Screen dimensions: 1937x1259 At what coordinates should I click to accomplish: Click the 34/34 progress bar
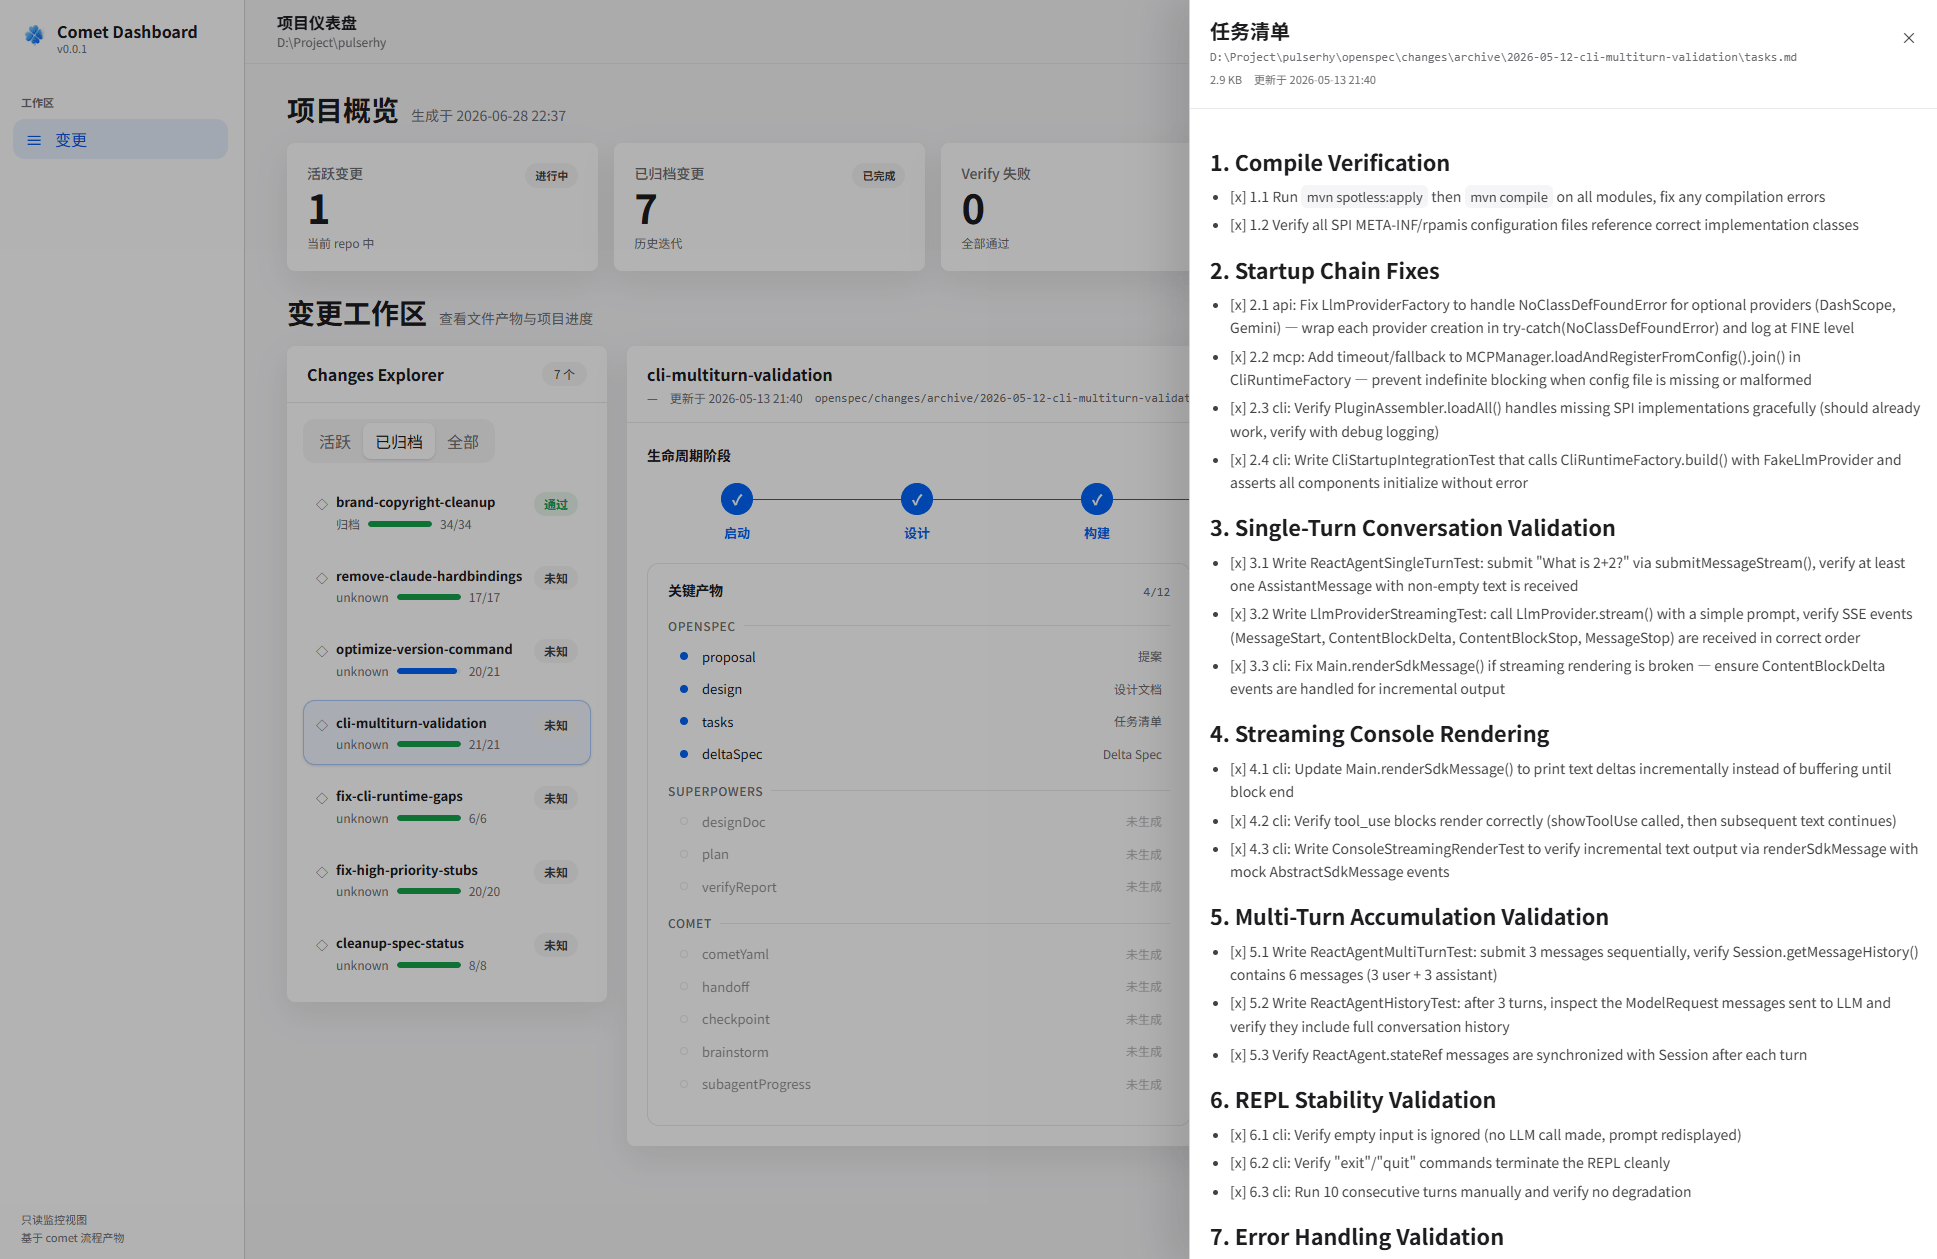coord(400,524)
